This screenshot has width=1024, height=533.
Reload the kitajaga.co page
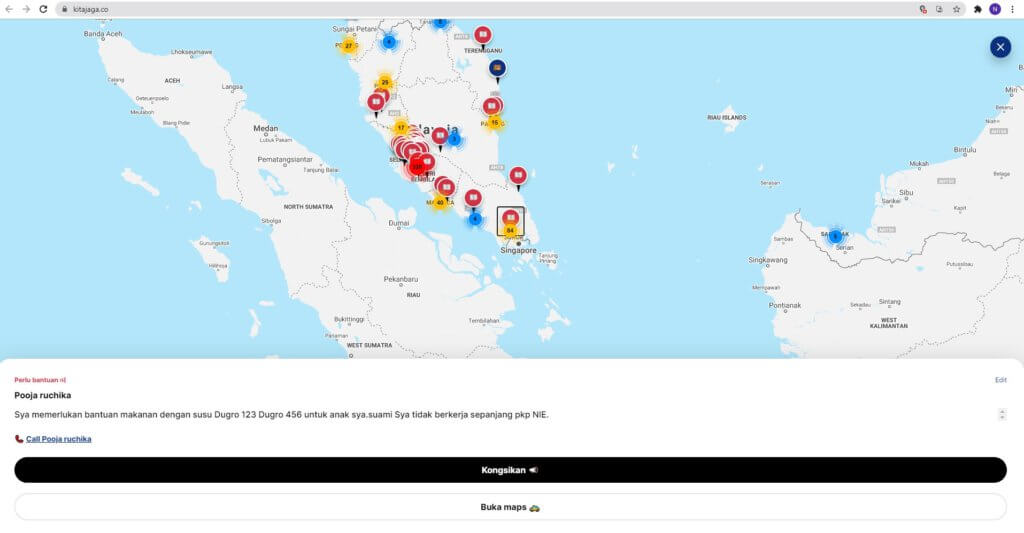pyautogui.click(x=43, y=9)
